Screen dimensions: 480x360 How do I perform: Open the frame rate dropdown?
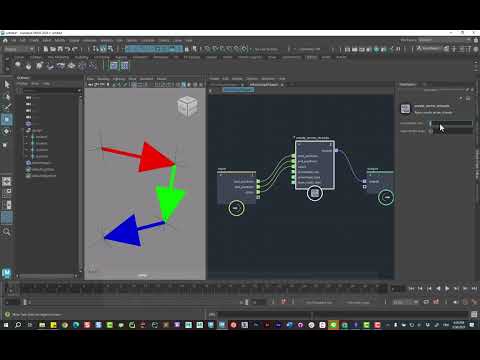pos(405,302)
